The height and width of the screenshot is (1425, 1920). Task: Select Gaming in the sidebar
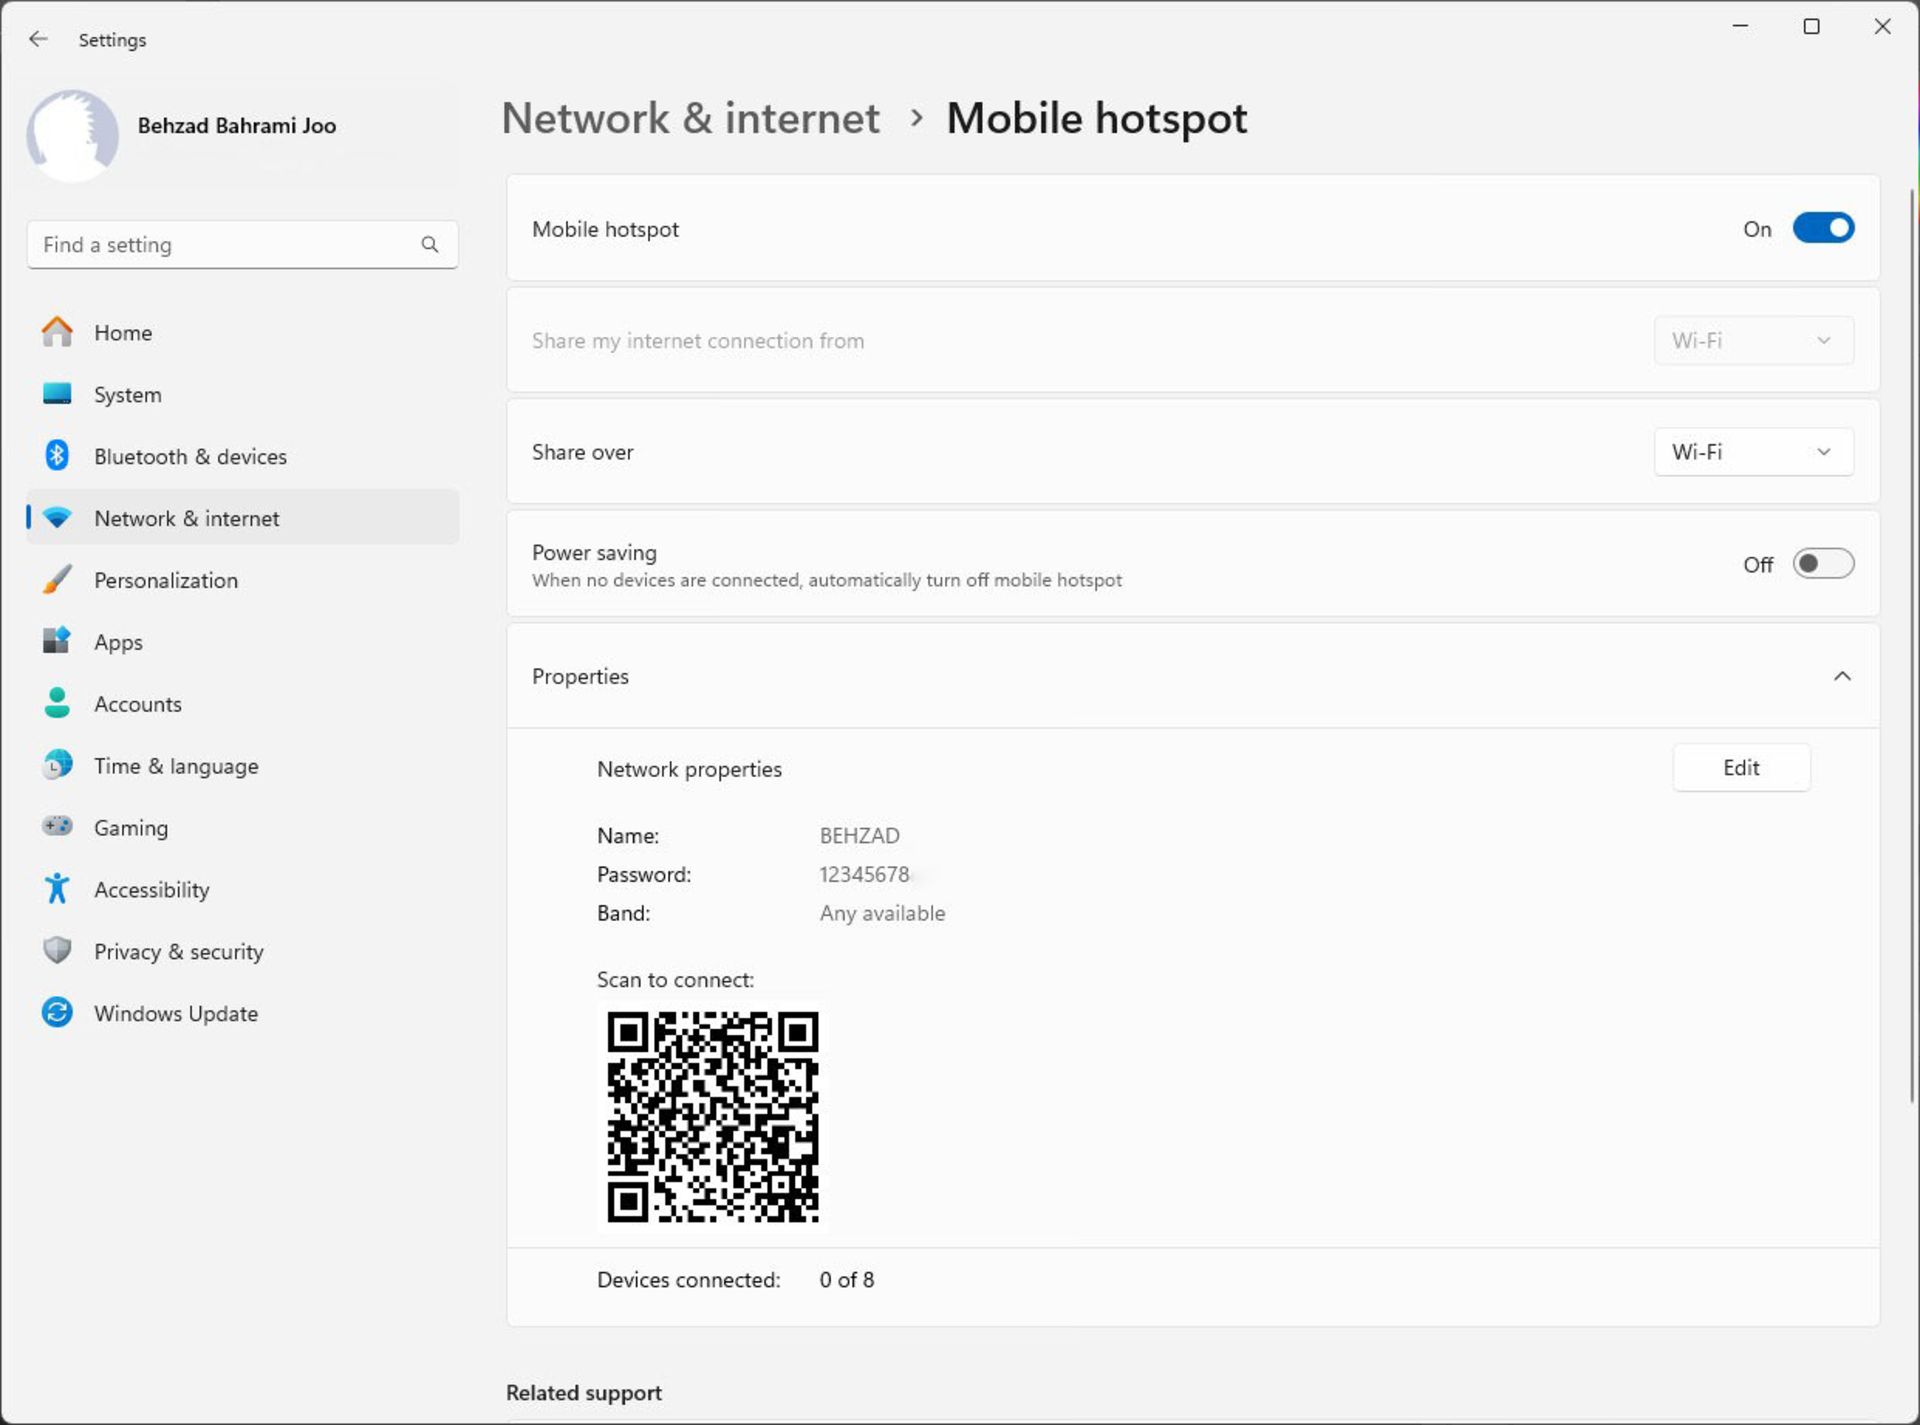point(243,827)
